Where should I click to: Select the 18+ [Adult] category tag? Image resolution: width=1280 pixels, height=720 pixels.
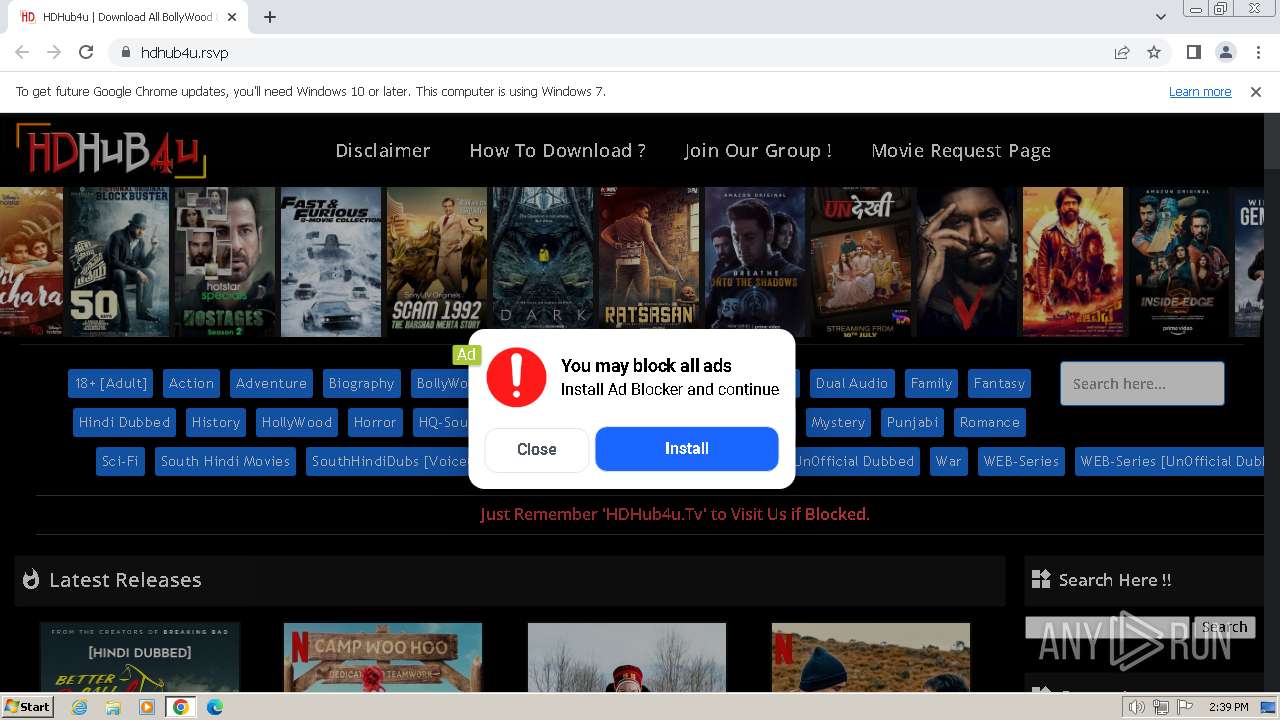click(x=111, y=383)
